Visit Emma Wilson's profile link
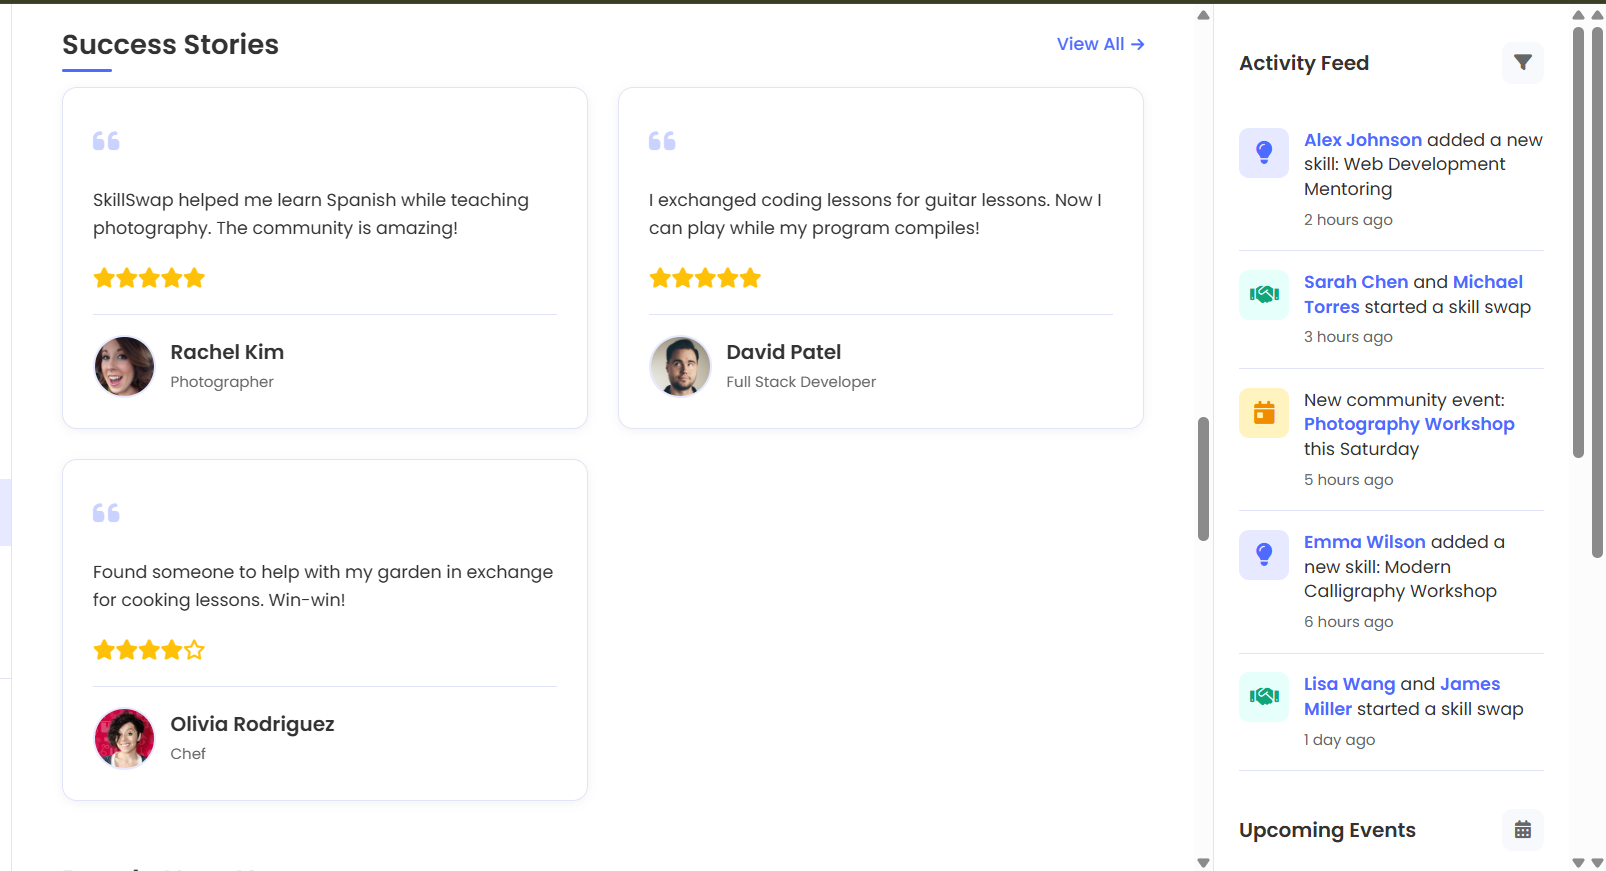The height and width of the screenshot is (871, 1606). (1364, 542)
